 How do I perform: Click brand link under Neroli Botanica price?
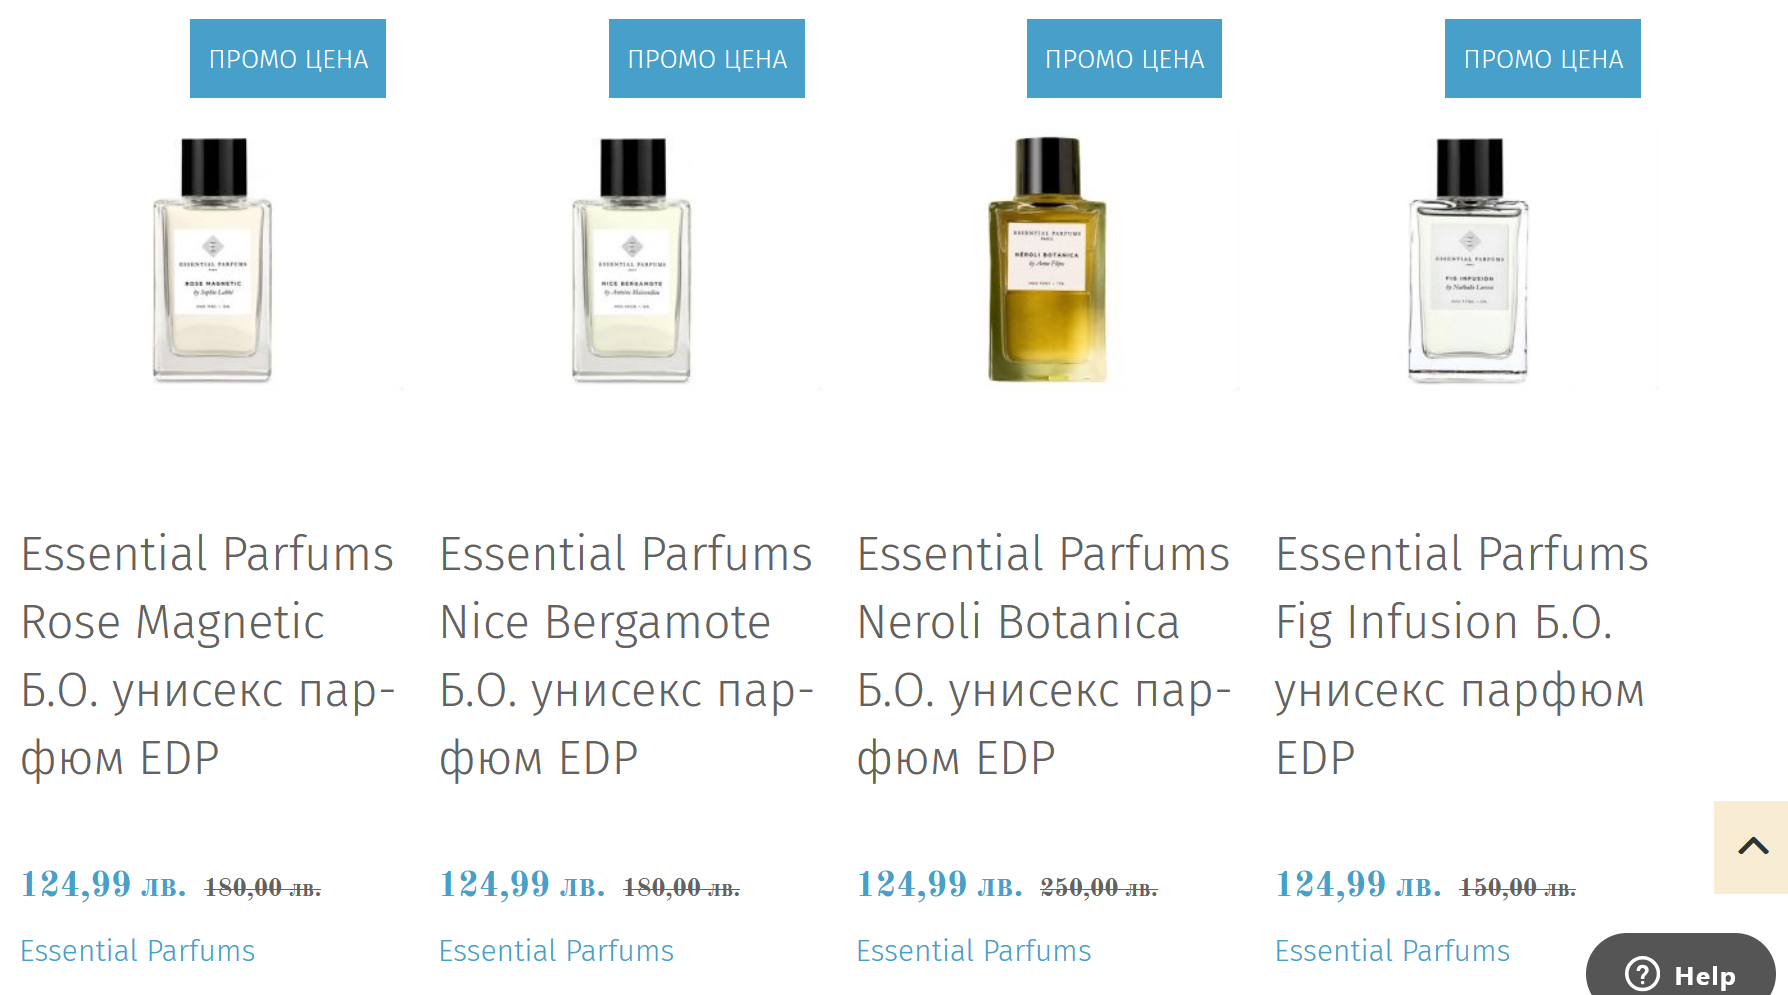tap(974, 950)
